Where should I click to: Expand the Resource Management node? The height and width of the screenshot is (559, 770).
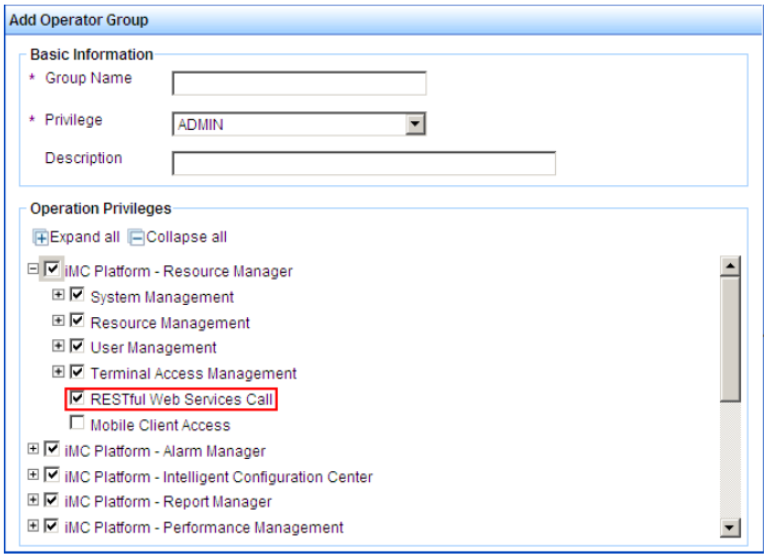pos(58,320)
